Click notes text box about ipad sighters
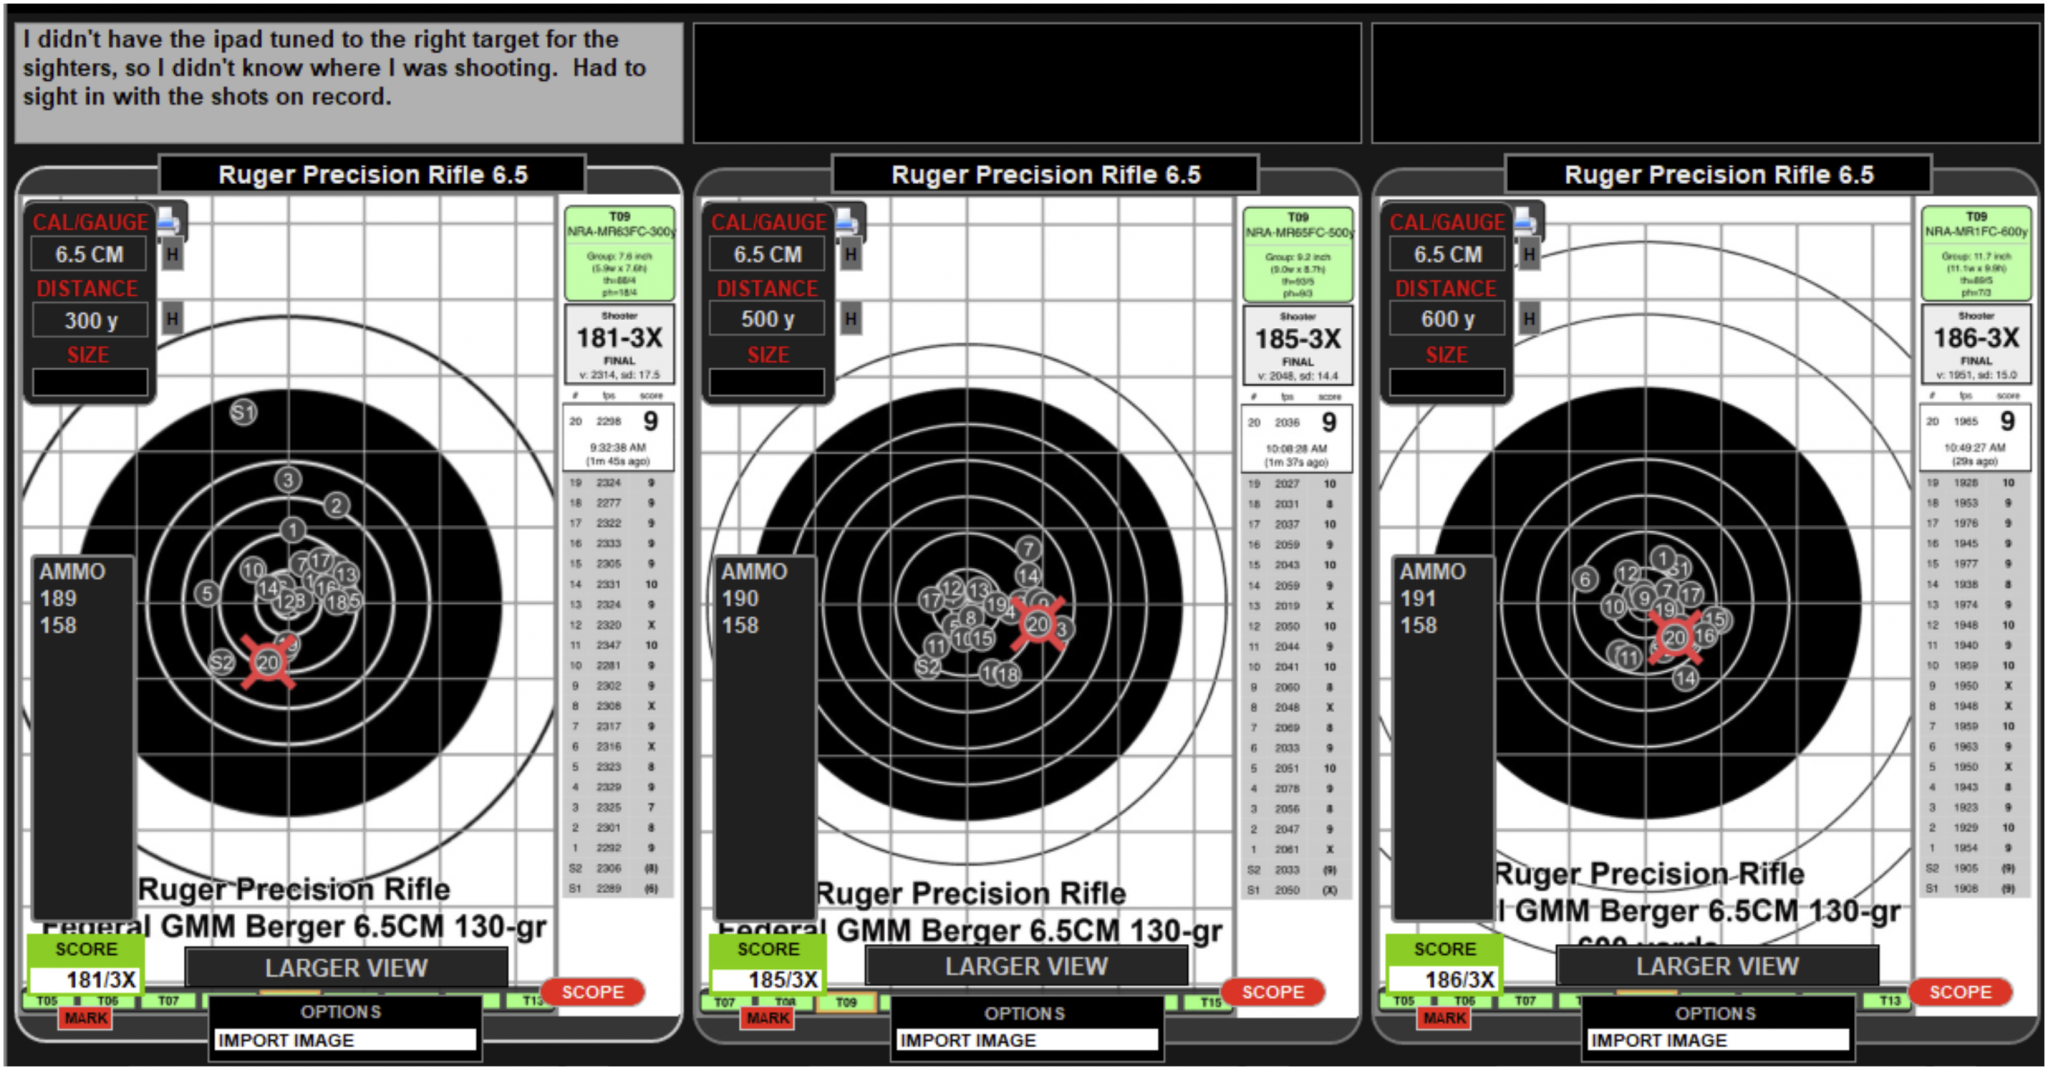The width and height of the screenshot is (2048, 1070). (349, 82)
